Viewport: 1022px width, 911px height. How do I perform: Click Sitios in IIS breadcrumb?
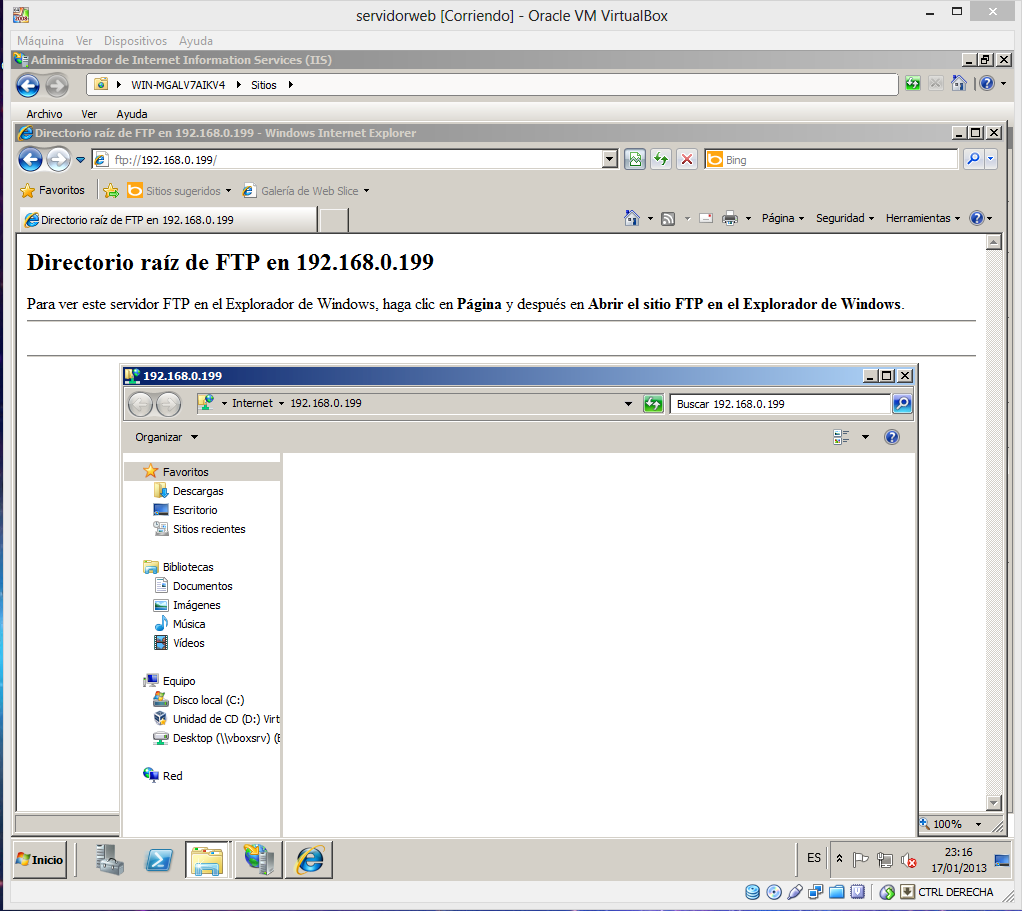click(263, 85)
